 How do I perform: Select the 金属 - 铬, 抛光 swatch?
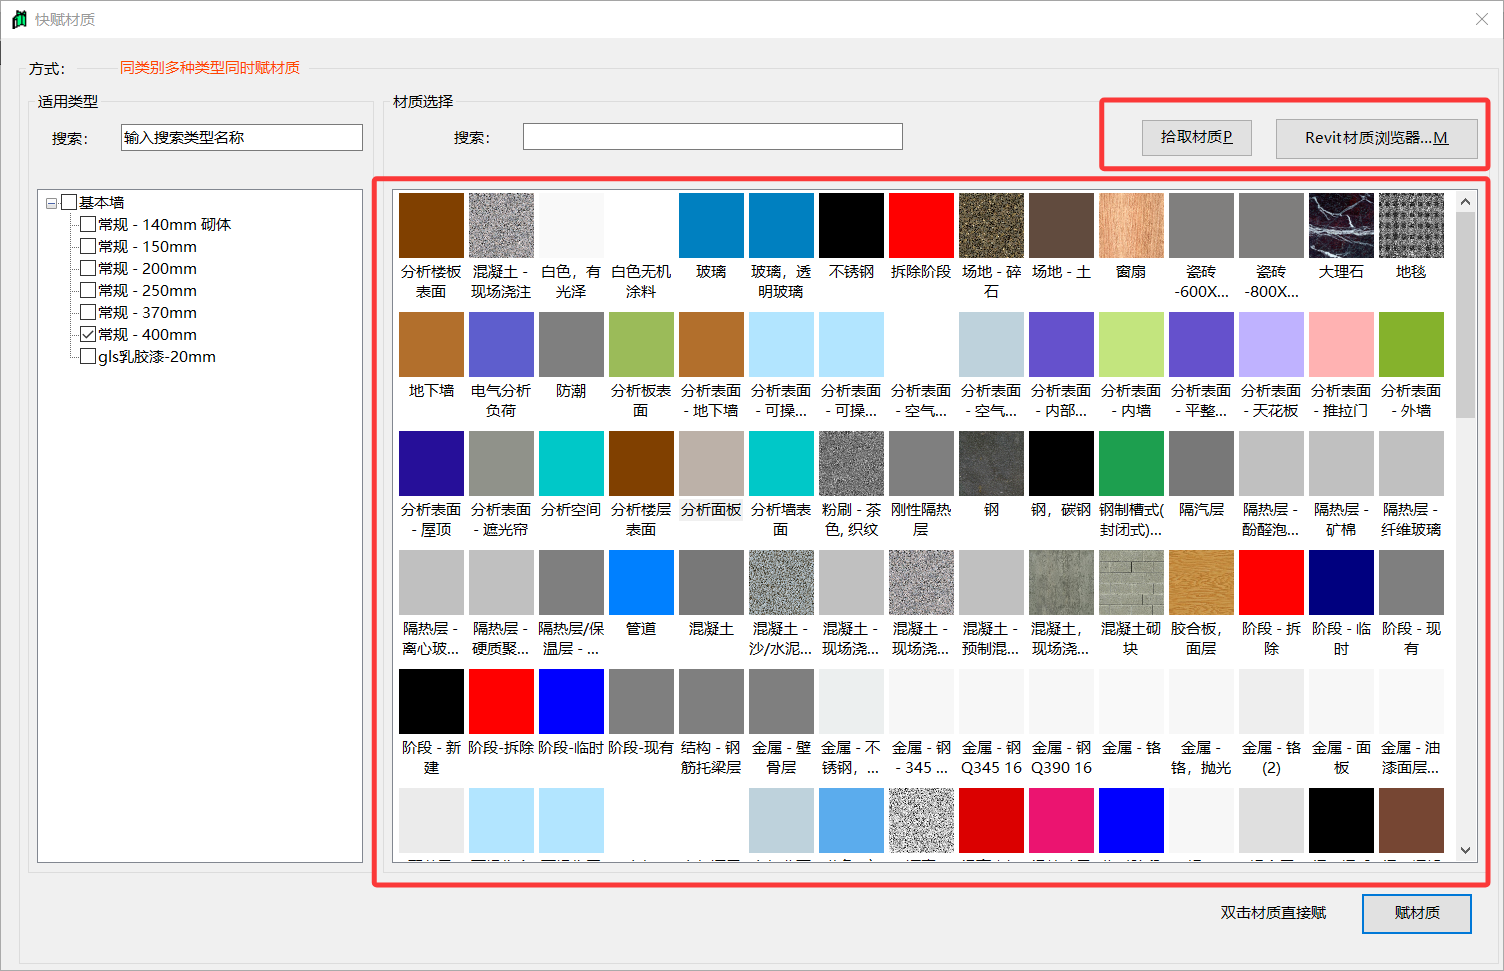tap(1201, 702)
